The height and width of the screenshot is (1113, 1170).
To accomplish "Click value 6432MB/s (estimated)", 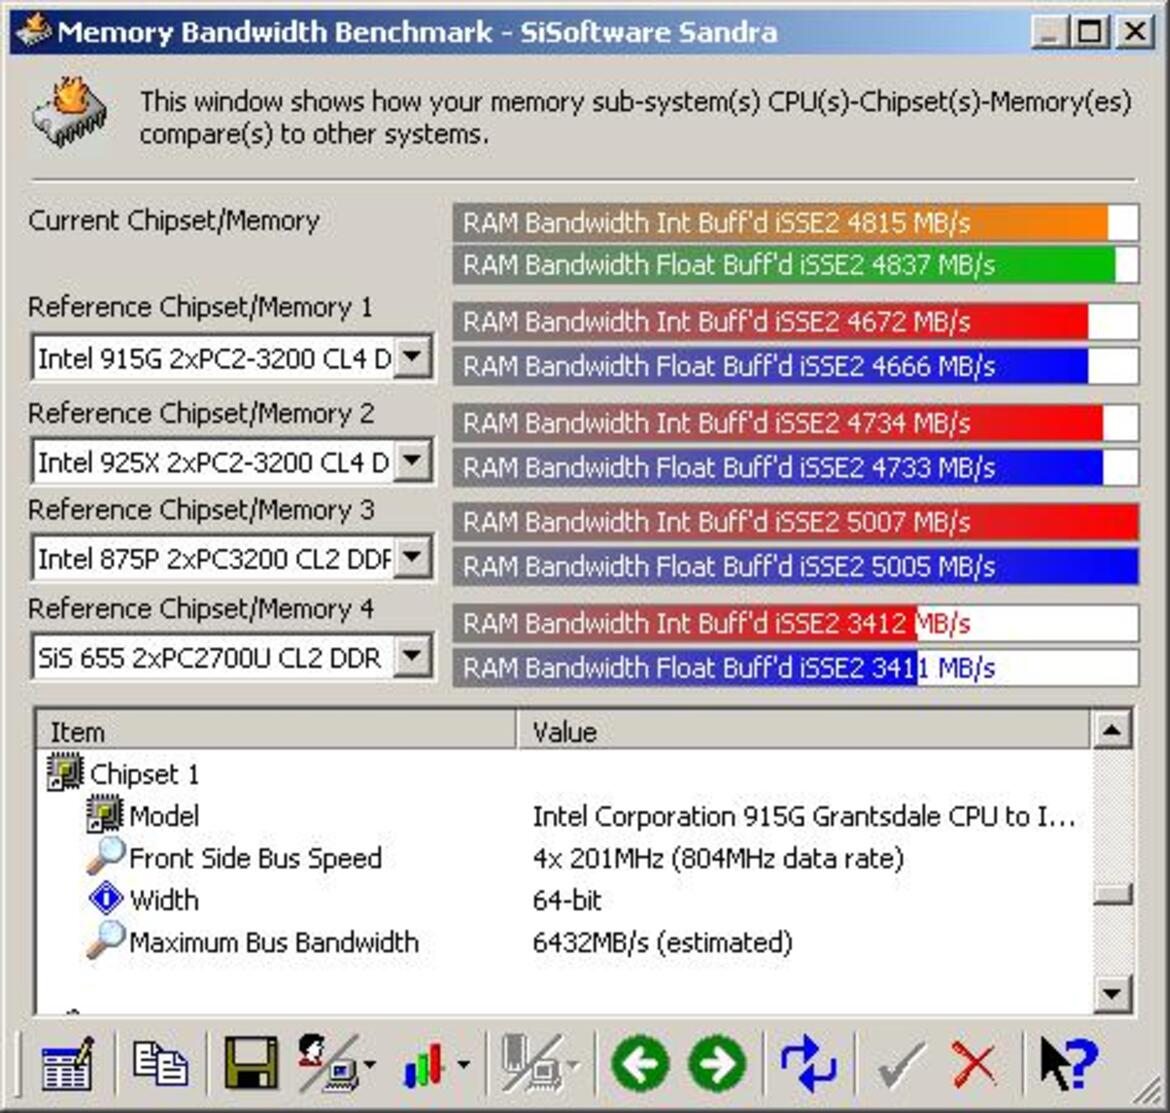I will pyautogui.click(x=662, y=943).
